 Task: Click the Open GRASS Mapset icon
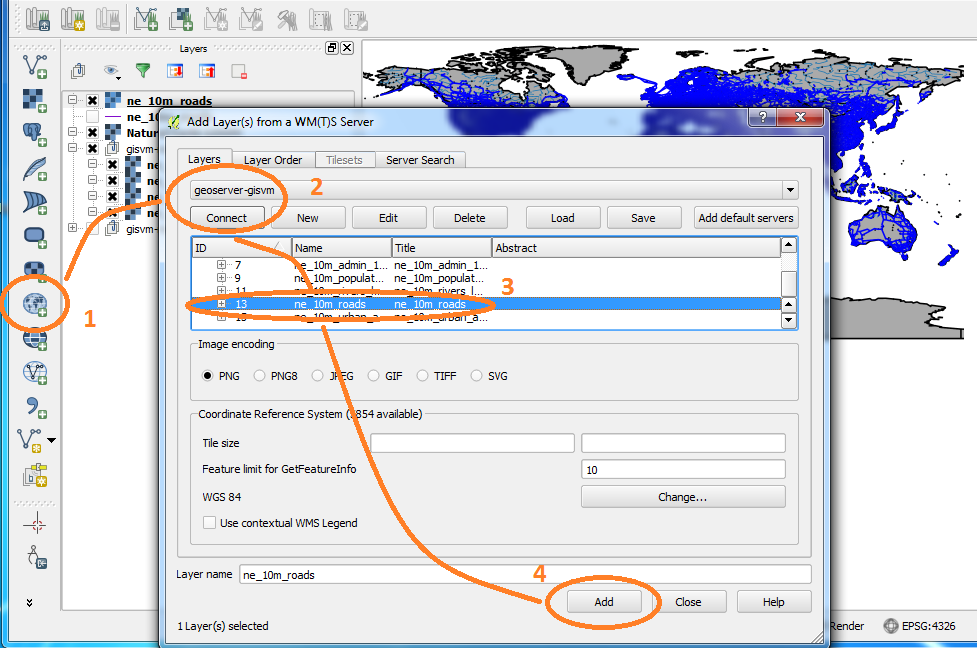(x=39, y=19)
